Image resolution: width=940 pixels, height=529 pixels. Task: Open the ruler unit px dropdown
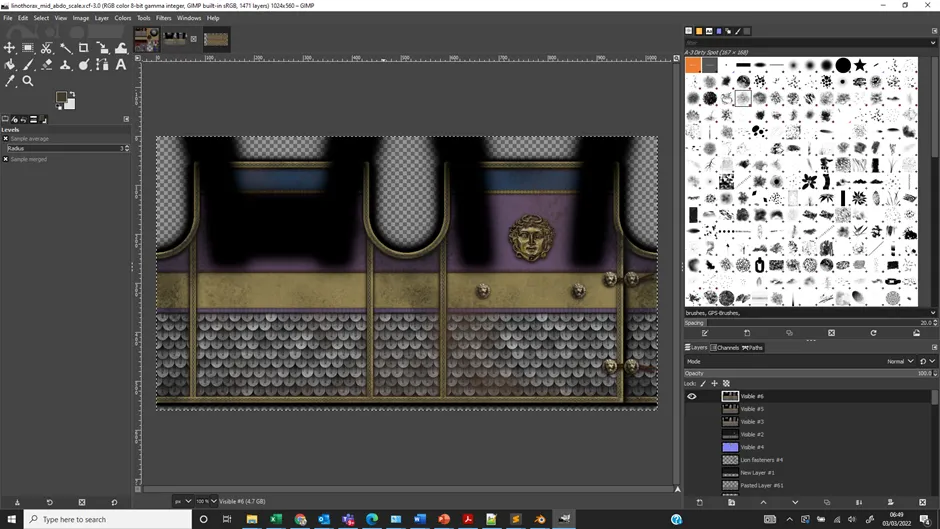[x=183, y=501]
